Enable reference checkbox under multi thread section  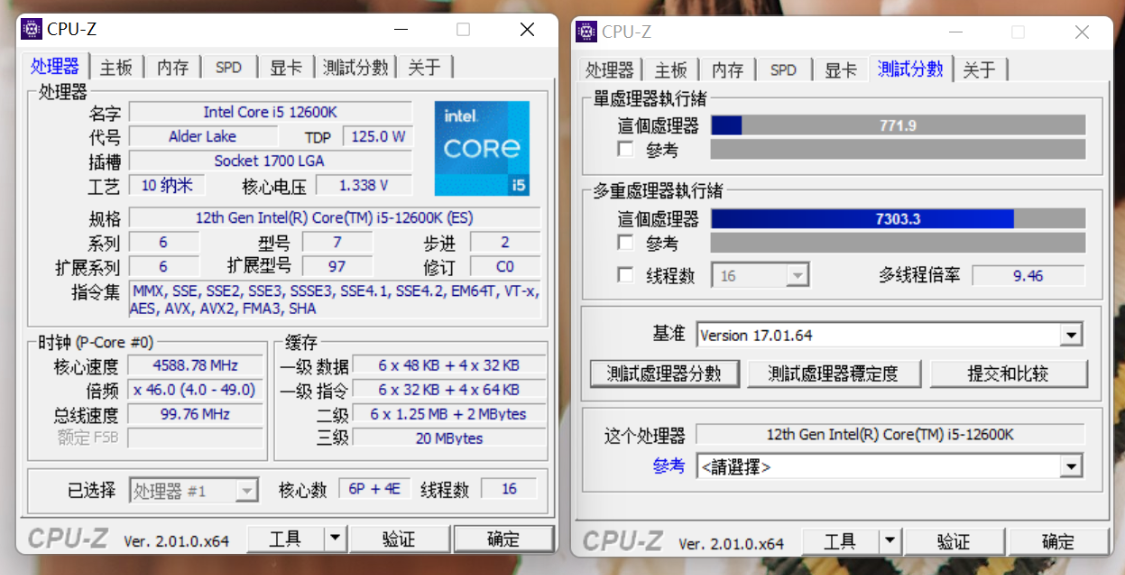(x=626, y=243)
